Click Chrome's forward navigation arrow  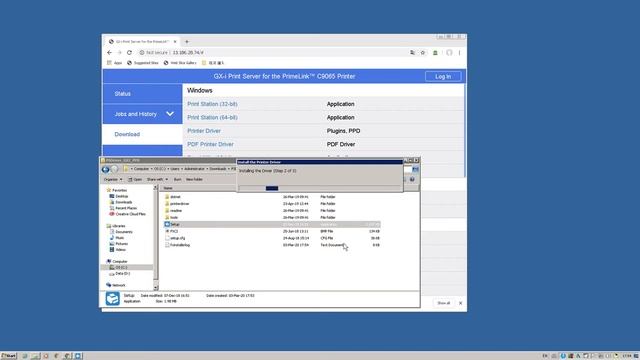coord(119,53)
